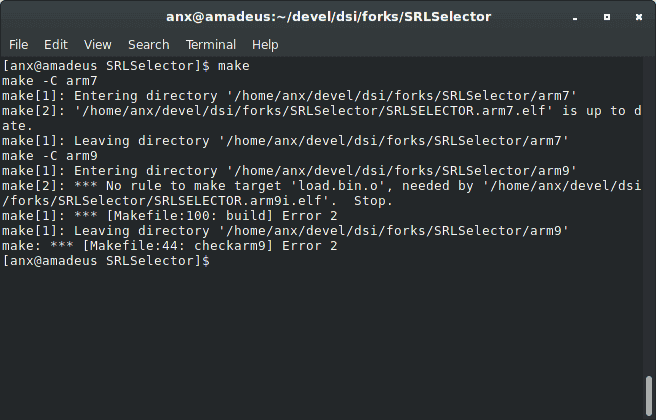Click the 'make -C arm9' output line
The height and width of the screenshot is (420, 656).
(50, 156)
